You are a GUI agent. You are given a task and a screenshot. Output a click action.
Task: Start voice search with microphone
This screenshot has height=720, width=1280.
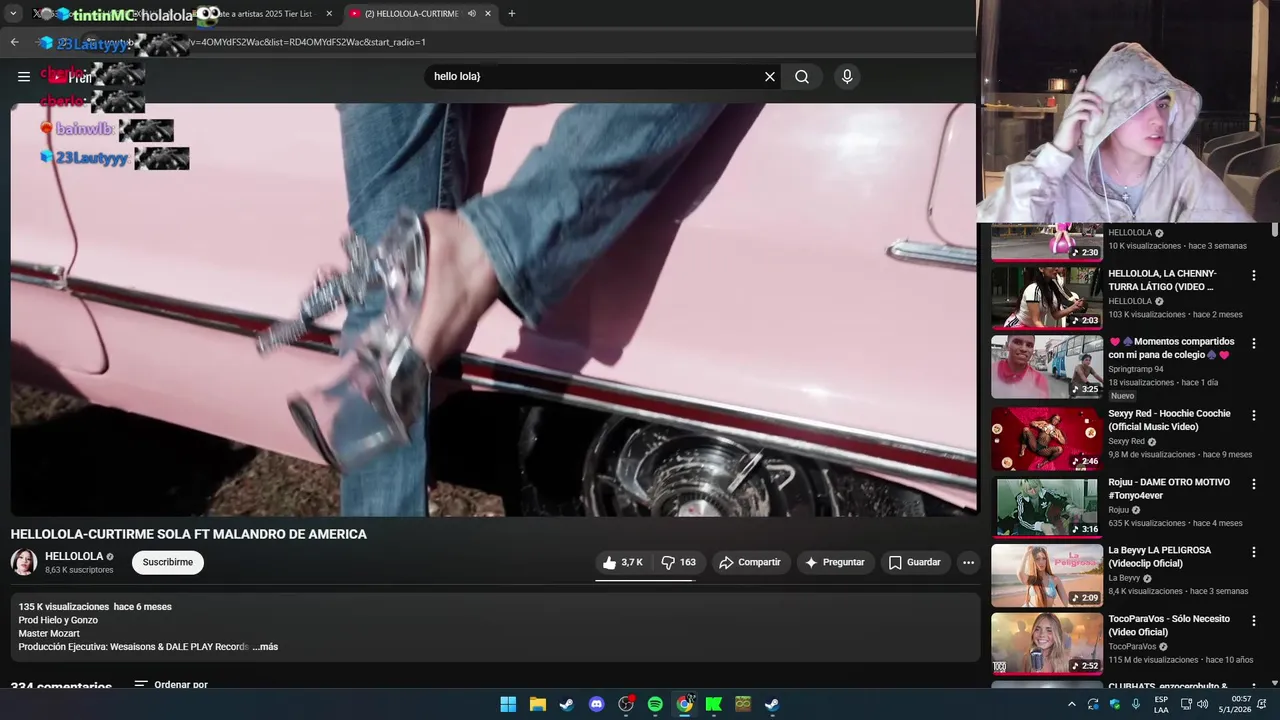coord(847,77)
